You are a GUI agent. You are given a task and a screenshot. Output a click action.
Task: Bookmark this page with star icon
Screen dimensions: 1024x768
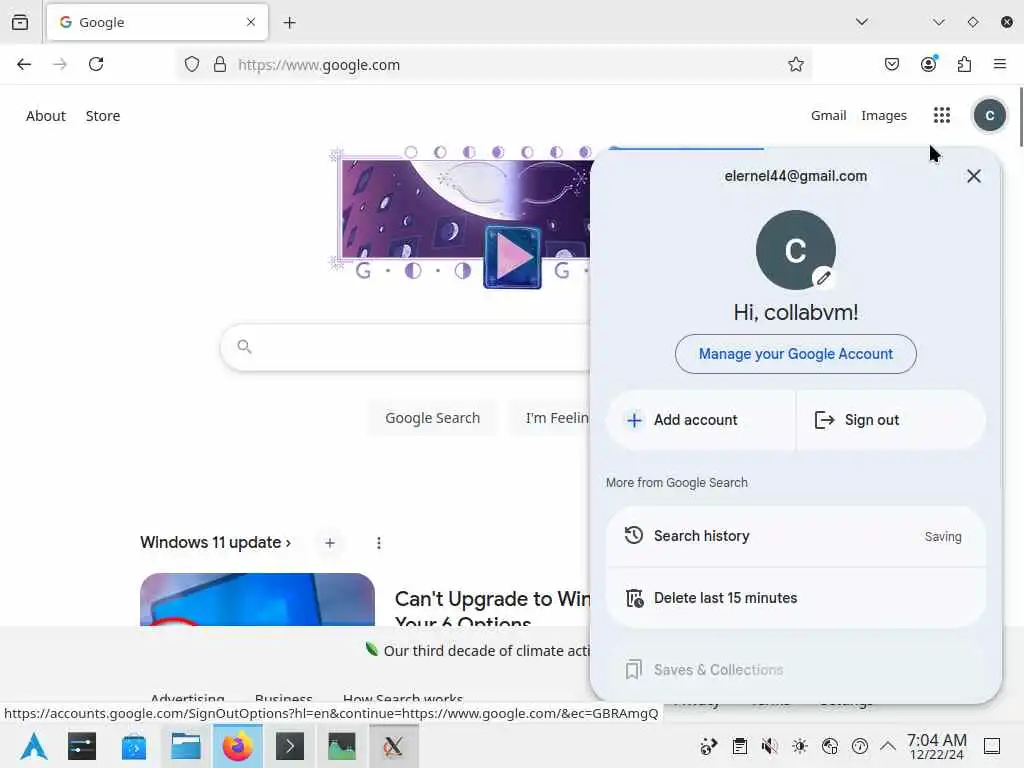(795, 64)
